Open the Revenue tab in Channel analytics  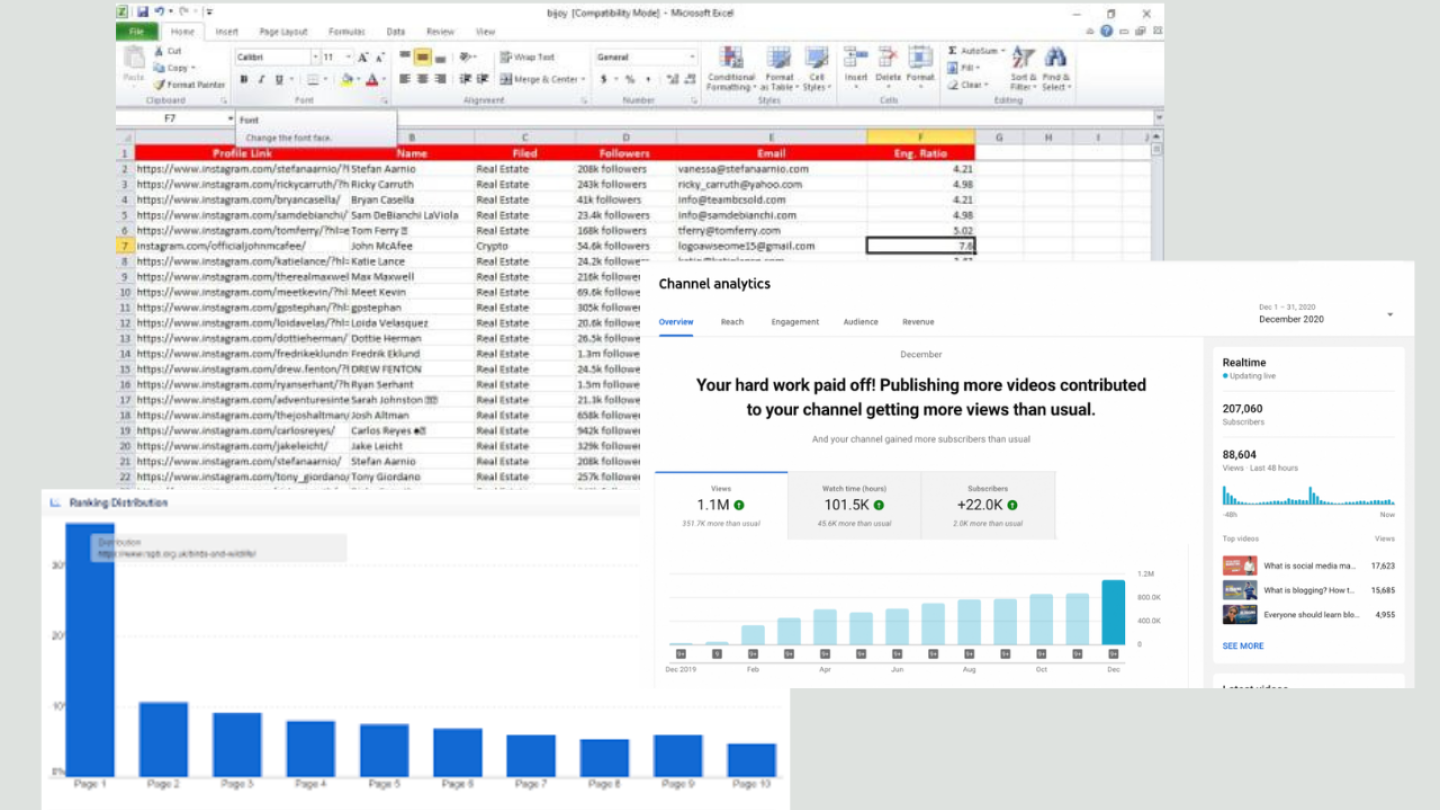918,322
